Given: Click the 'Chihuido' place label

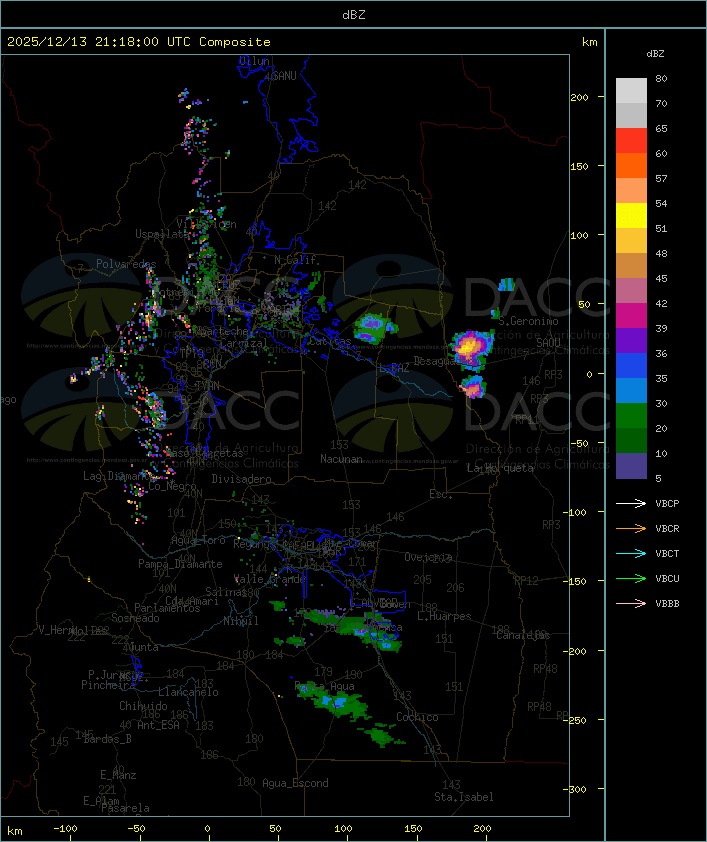Looking at the screenshot, I should pos(143,706).
